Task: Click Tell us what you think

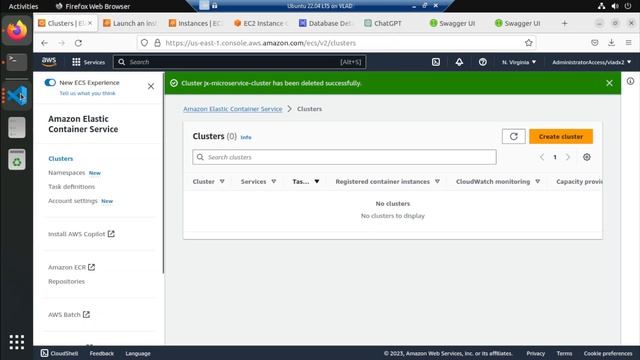Action: pyautogui.click(x=87, y=93)
